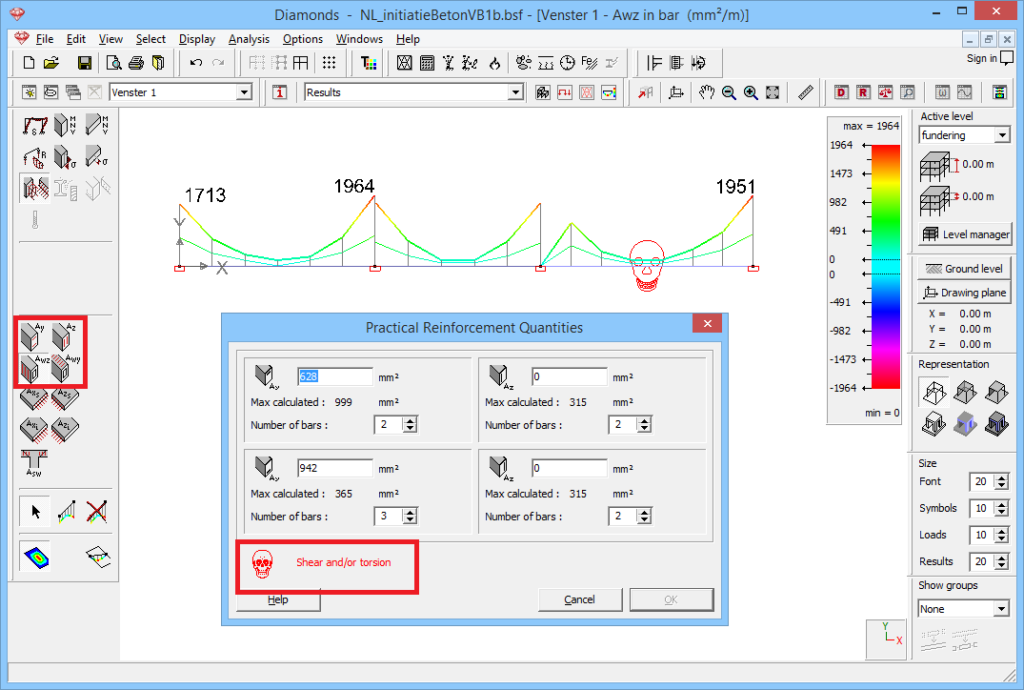This screenshot has height=690, width=1024.
Task: Show Az reinforcement results icon
Action: tap(64, 336)
